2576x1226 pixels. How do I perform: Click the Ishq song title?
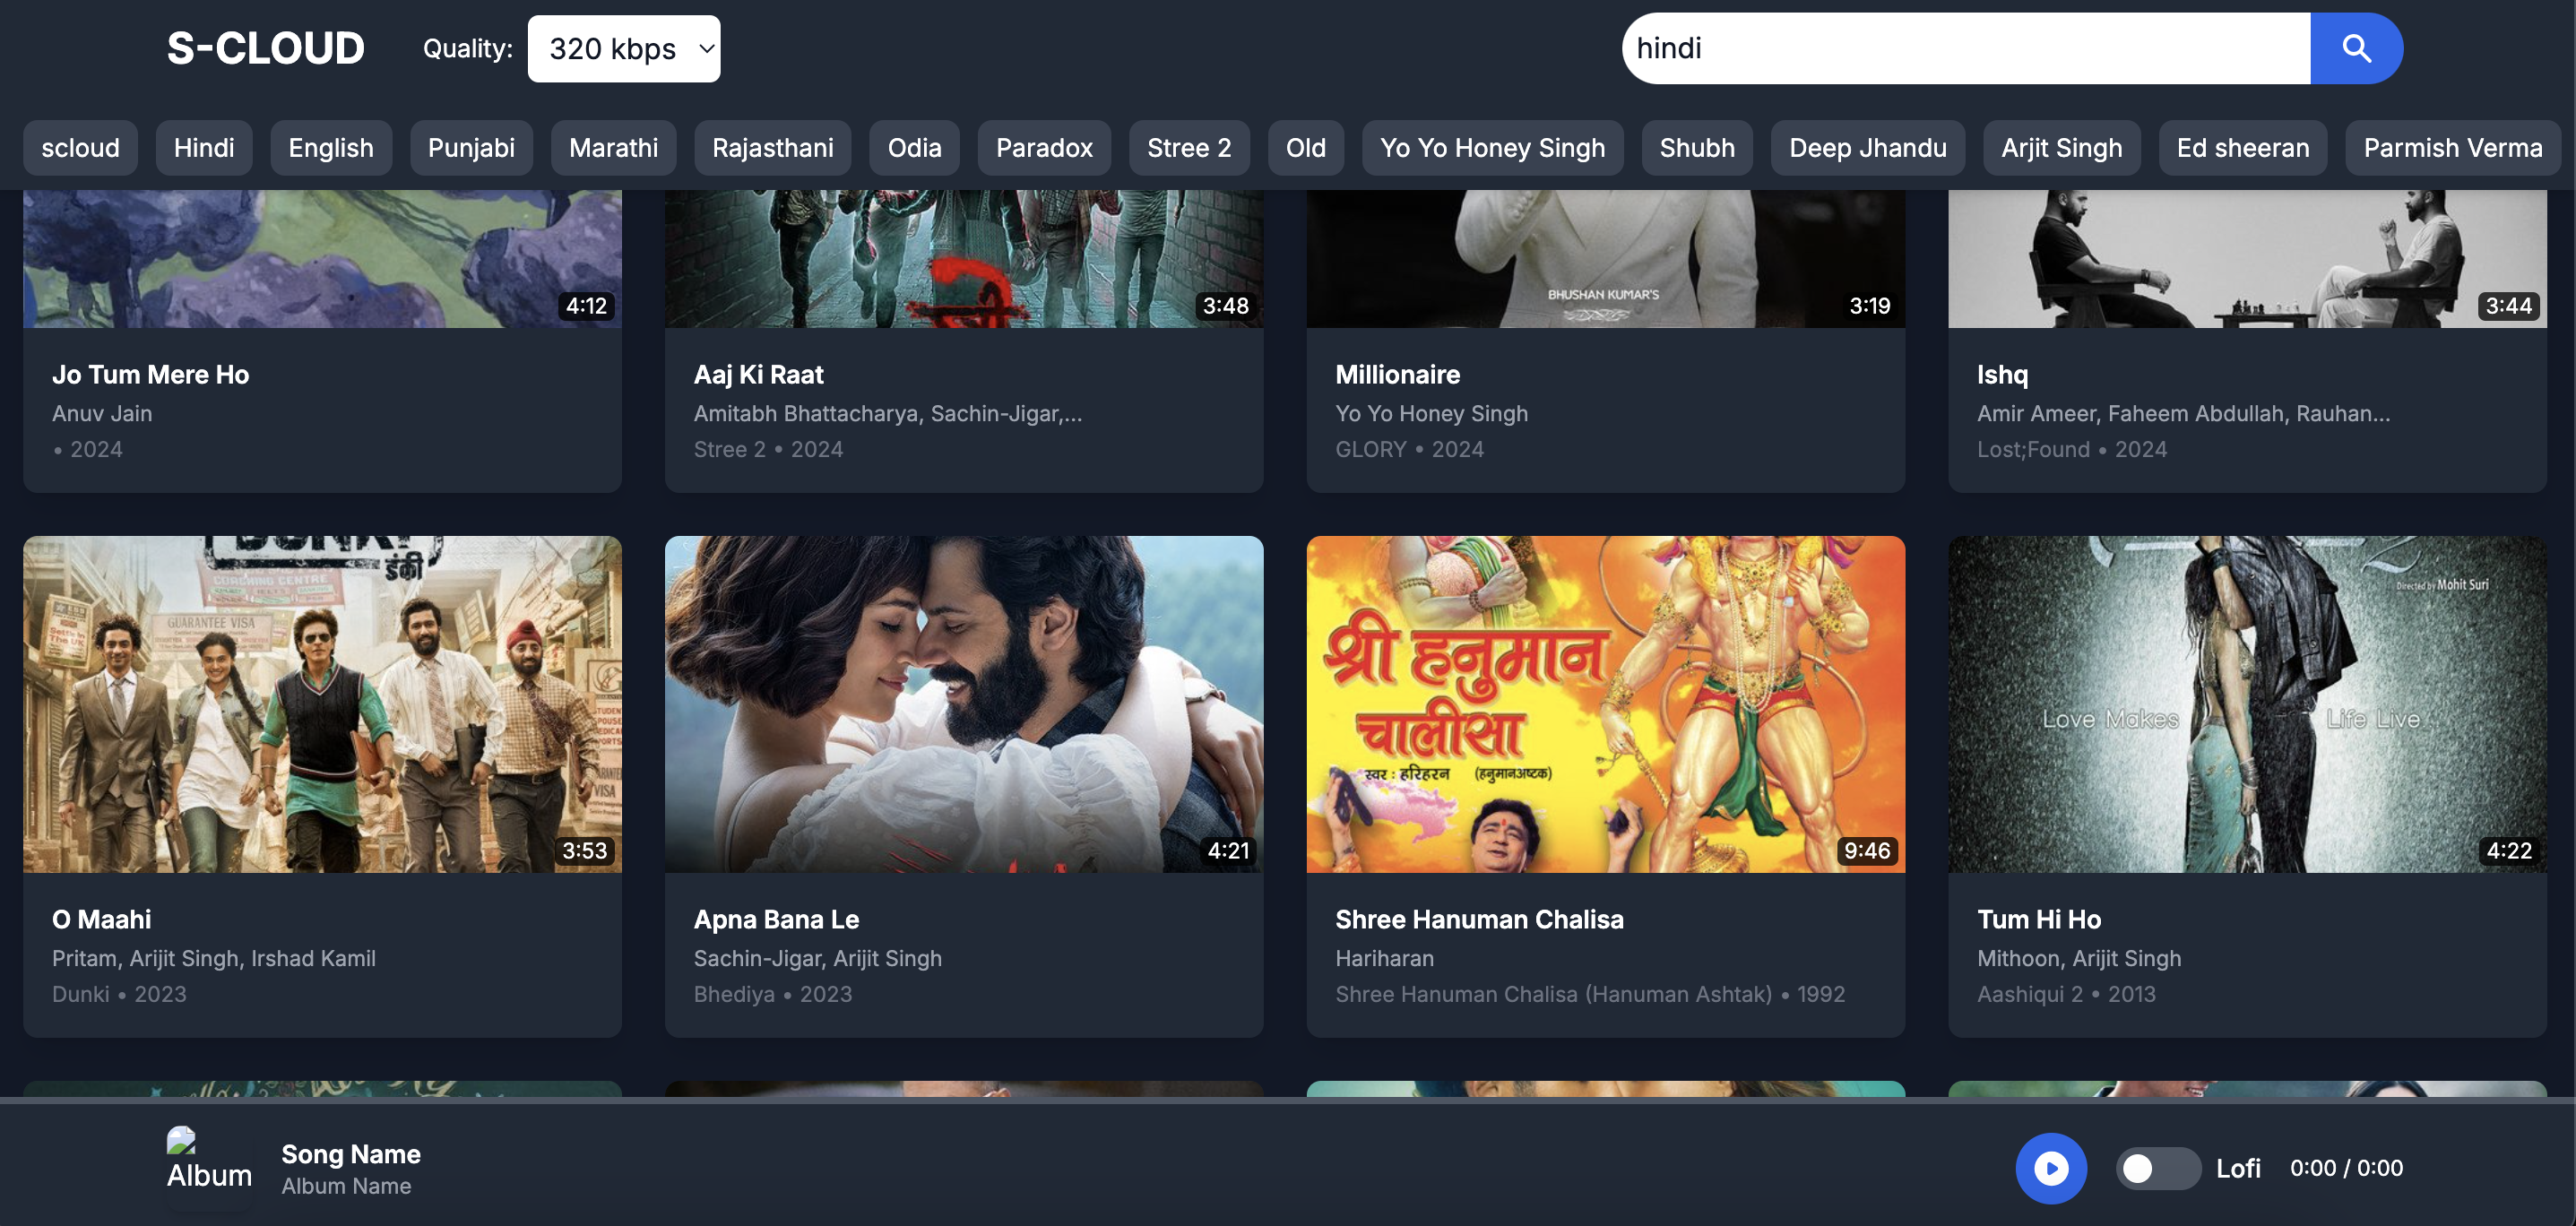point(2003,374)
